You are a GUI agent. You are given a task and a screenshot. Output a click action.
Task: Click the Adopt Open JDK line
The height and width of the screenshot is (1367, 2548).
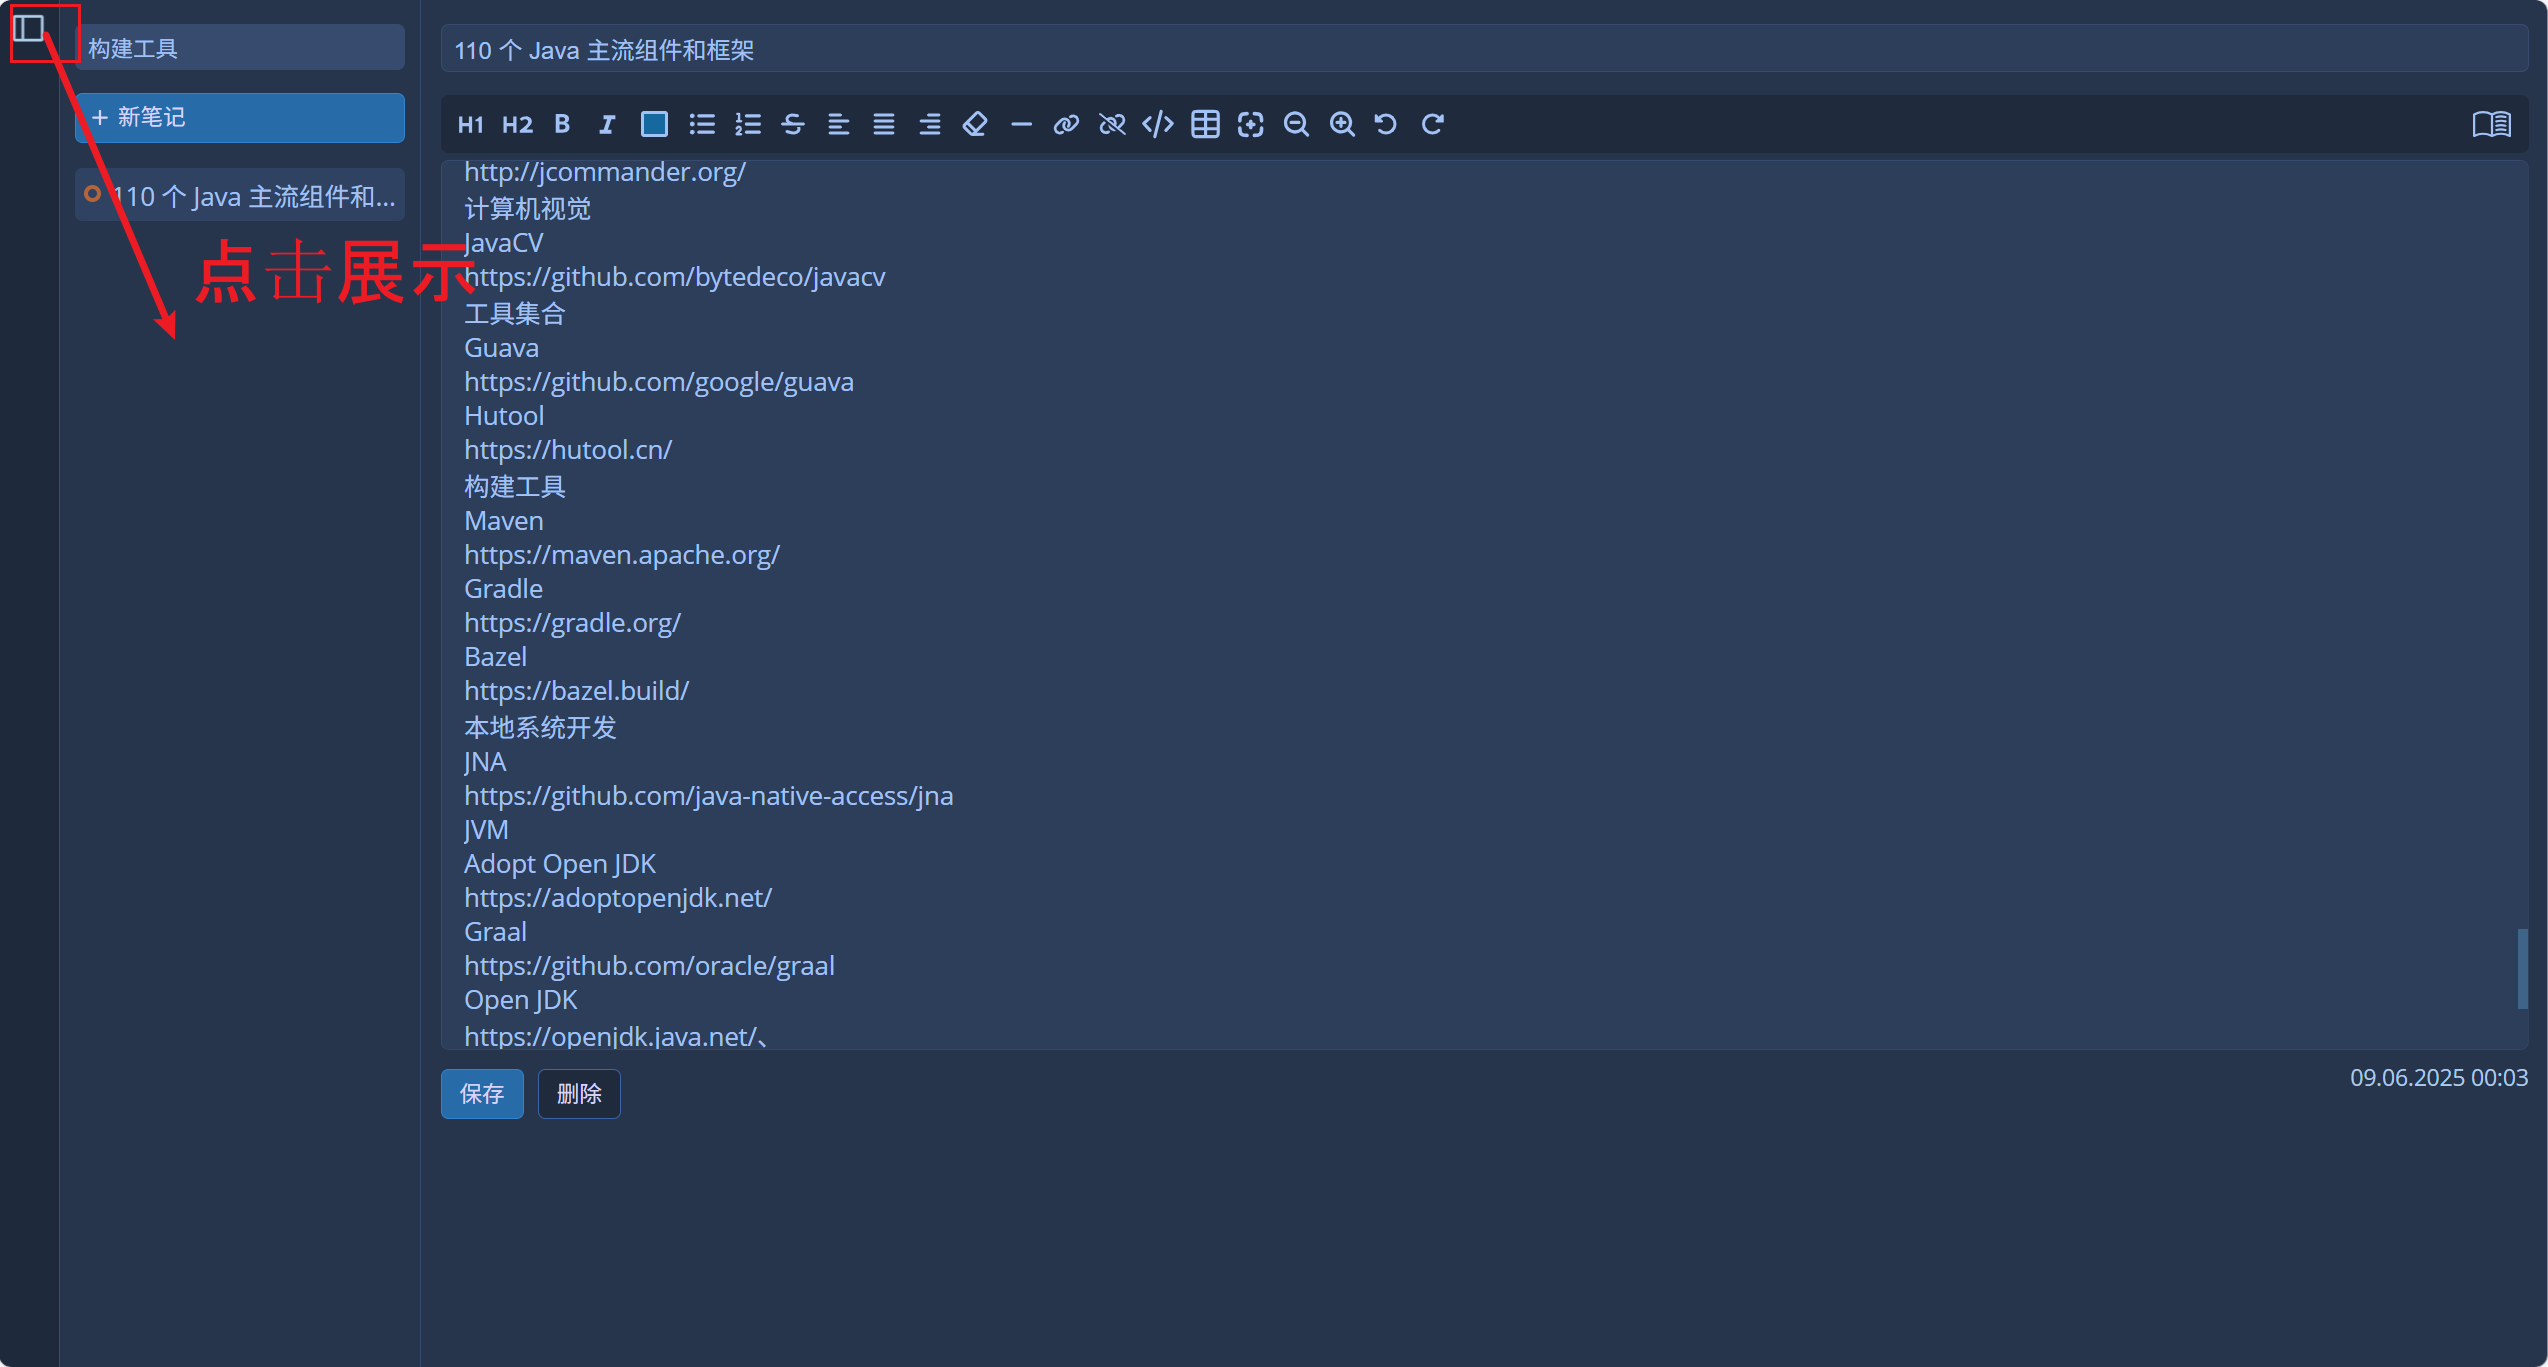click(x=560, y=864)
